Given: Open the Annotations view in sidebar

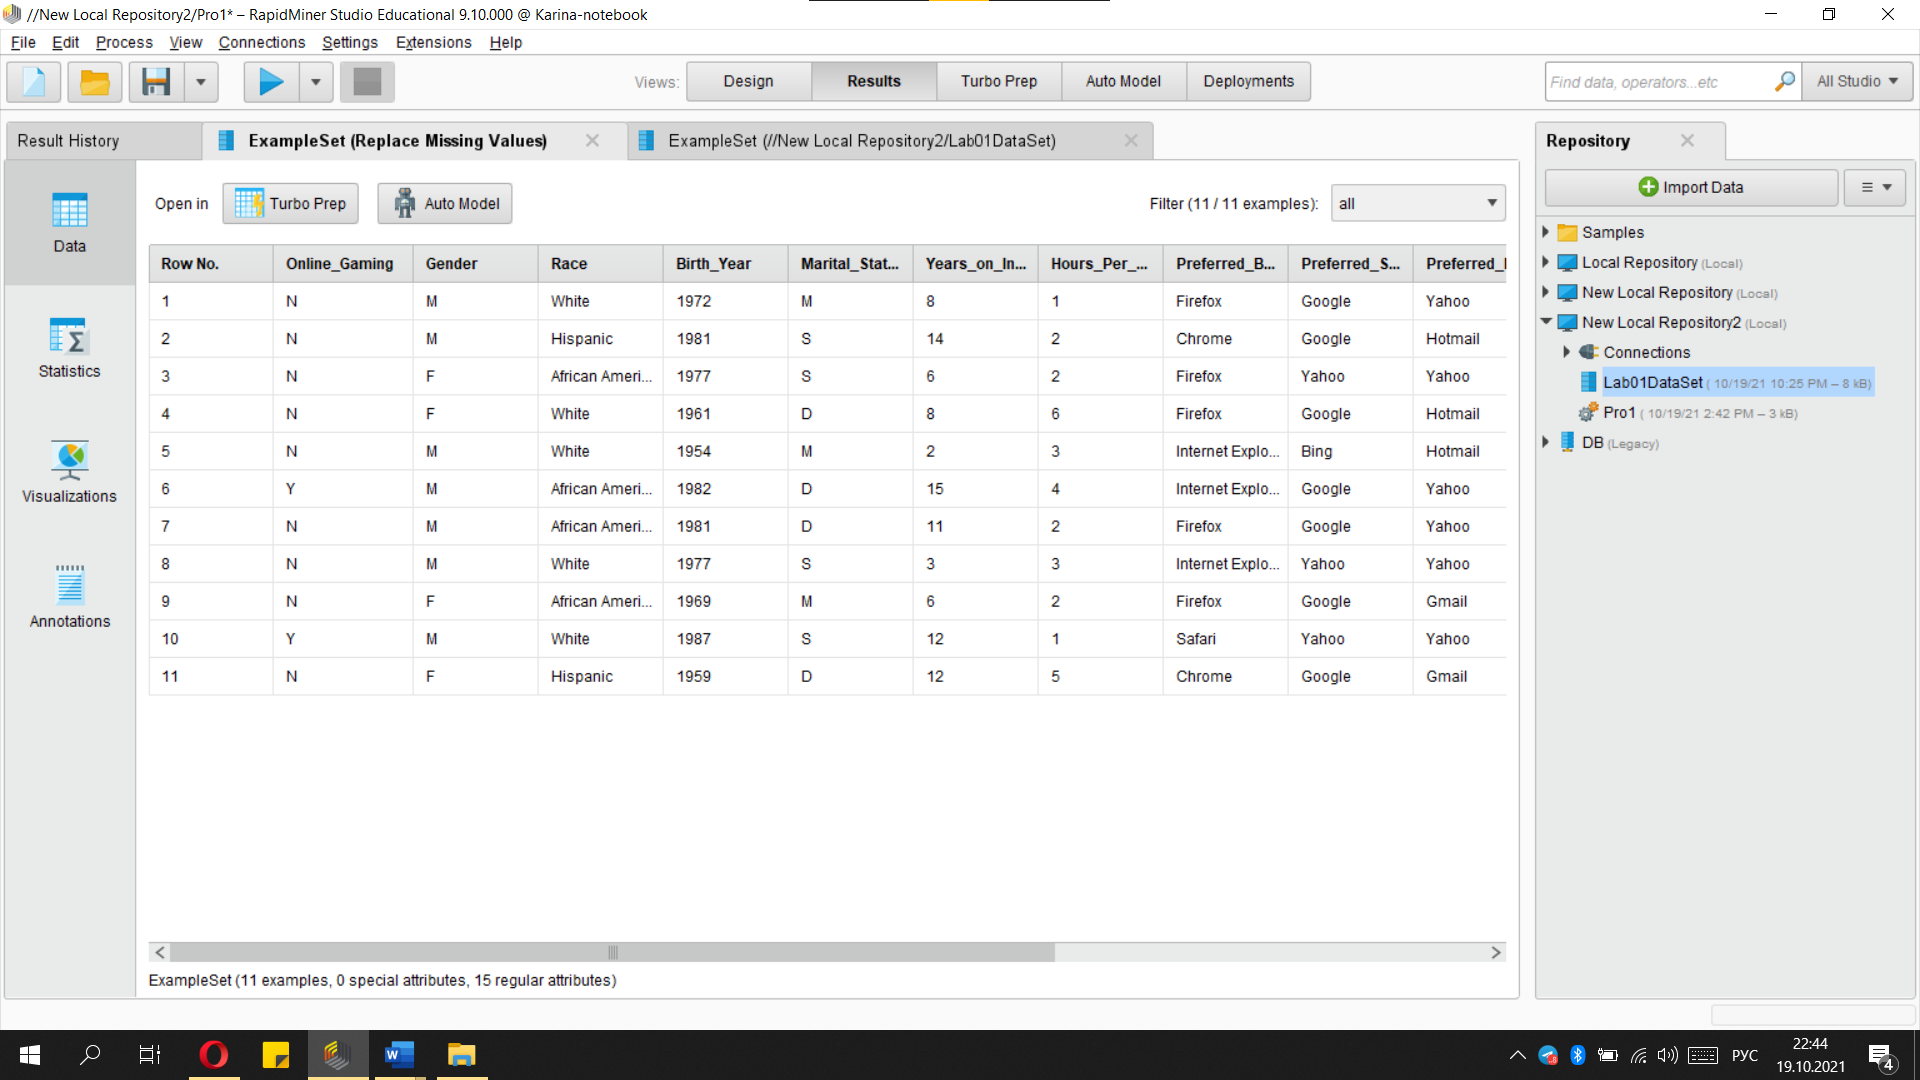Looking at the screenshot, I should 69,598.
